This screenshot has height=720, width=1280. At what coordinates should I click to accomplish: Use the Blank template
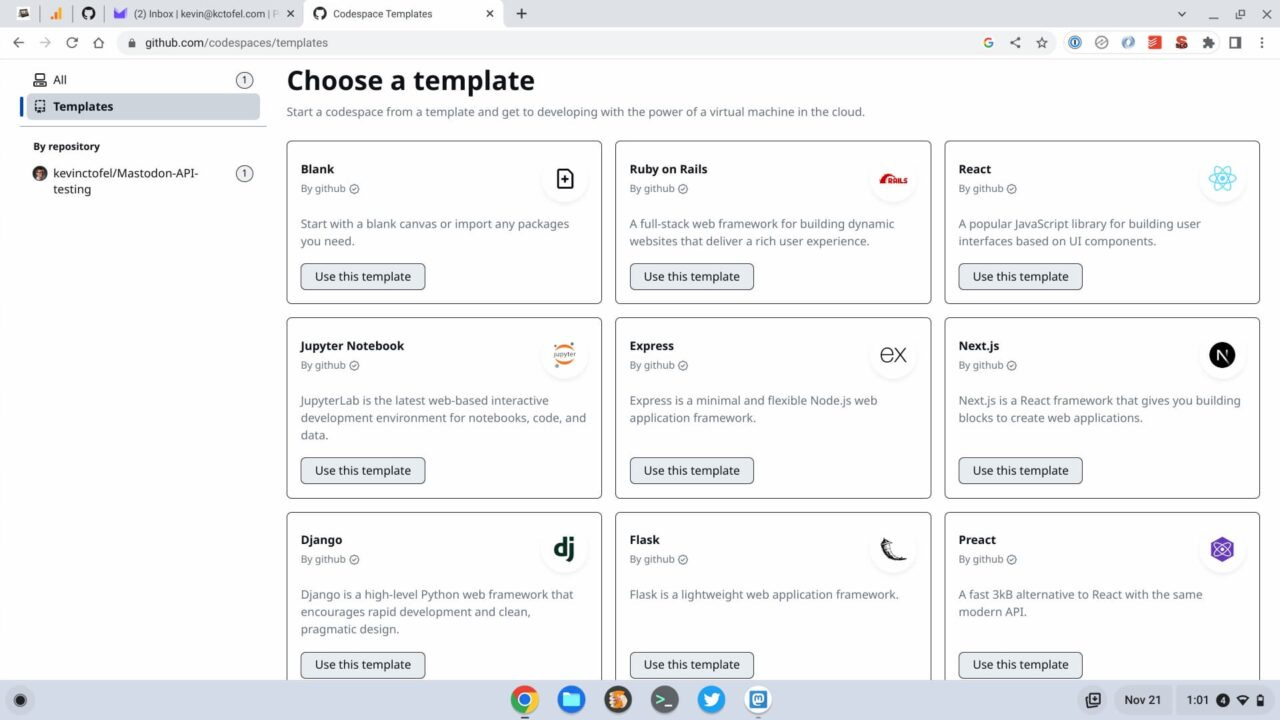[x=363, y=276]
